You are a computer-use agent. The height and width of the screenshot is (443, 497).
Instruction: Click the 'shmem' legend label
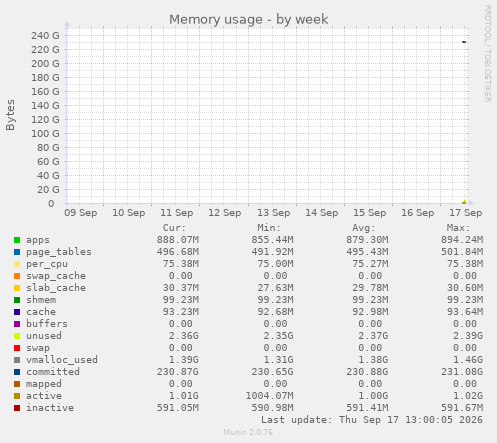pos(41,300)
